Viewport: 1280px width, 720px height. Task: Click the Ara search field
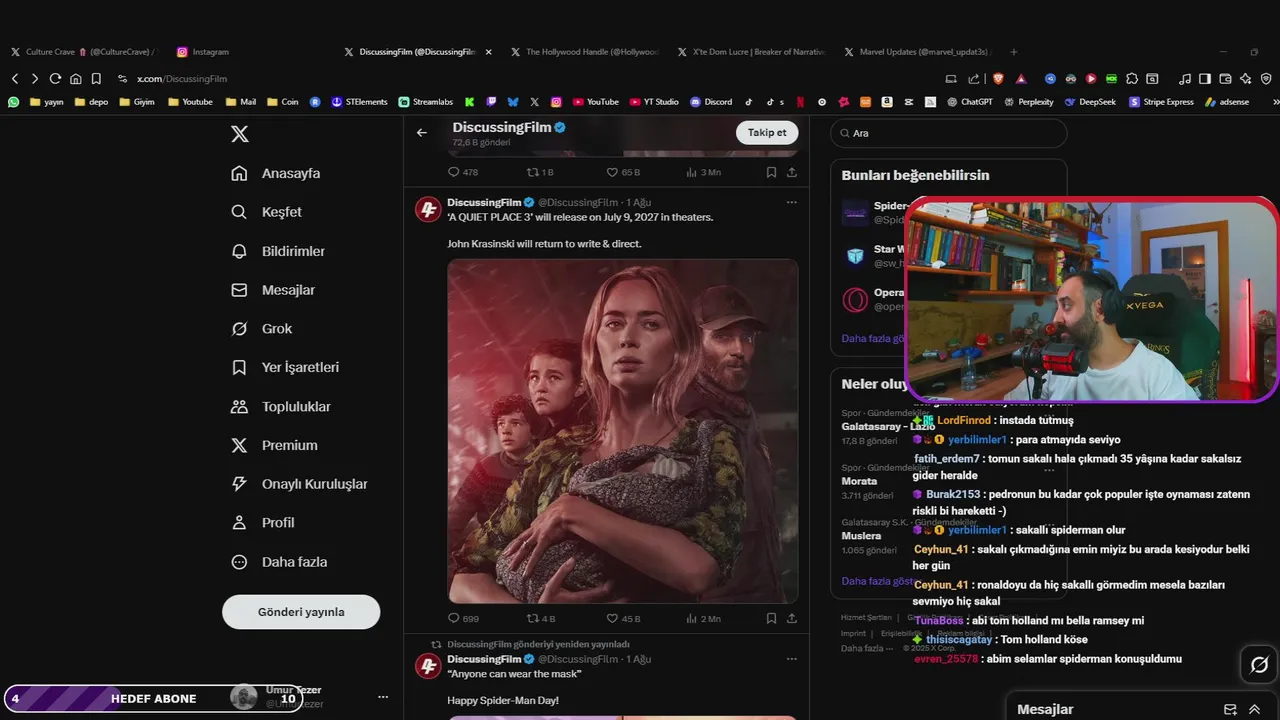coord(948,133)
